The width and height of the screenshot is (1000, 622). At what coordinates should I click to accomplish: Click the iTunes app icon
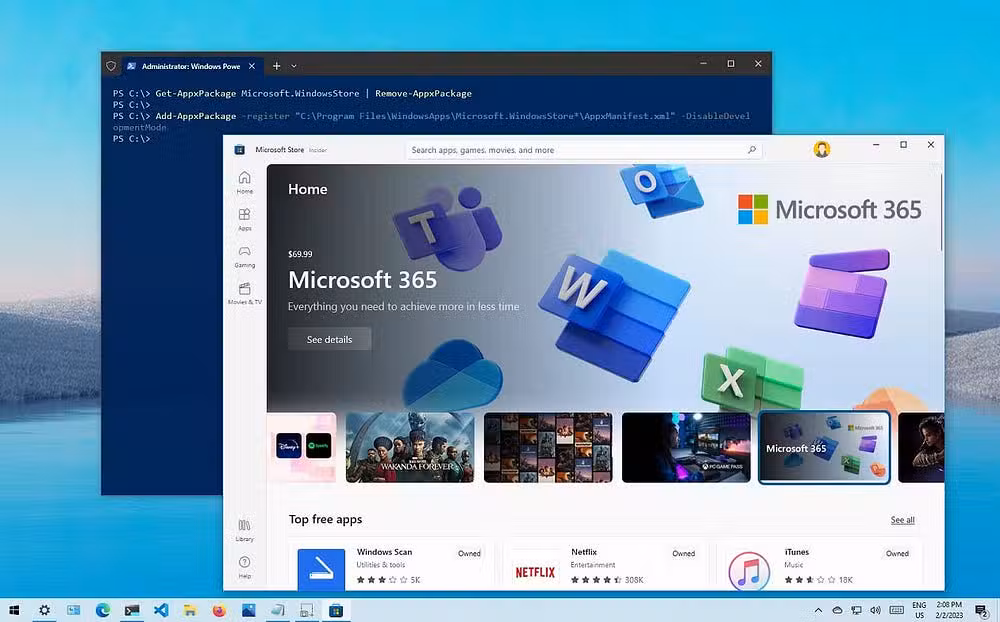click(x=749, y=570)
